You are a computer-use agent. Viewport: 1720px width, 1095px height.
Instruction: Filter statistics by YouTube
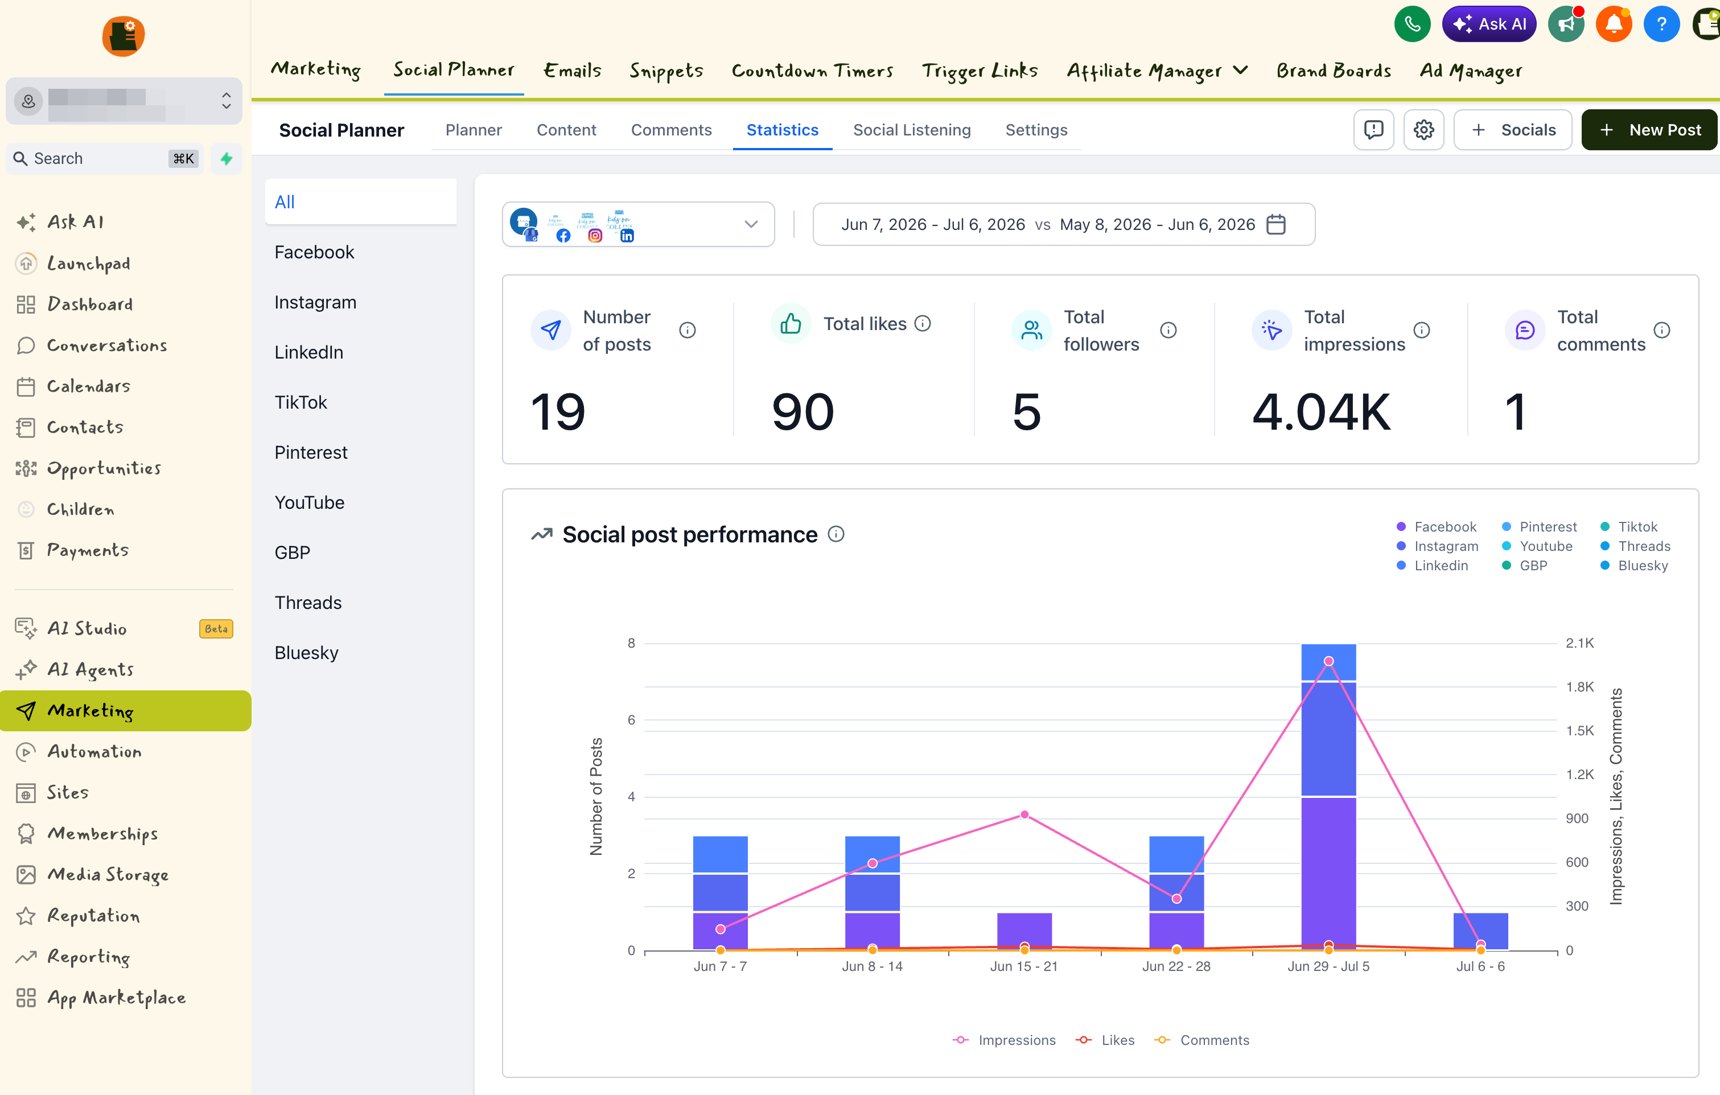click(x=309, y=502)
